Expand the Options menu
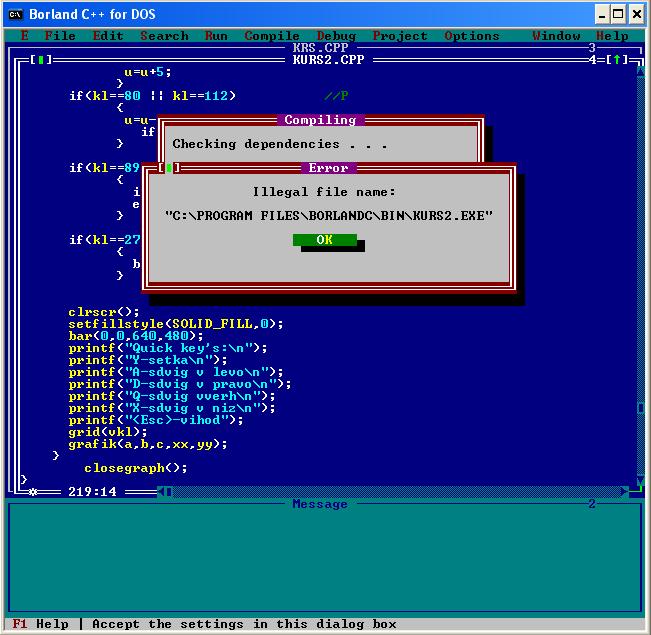651x635 pixels. (472, 36)
